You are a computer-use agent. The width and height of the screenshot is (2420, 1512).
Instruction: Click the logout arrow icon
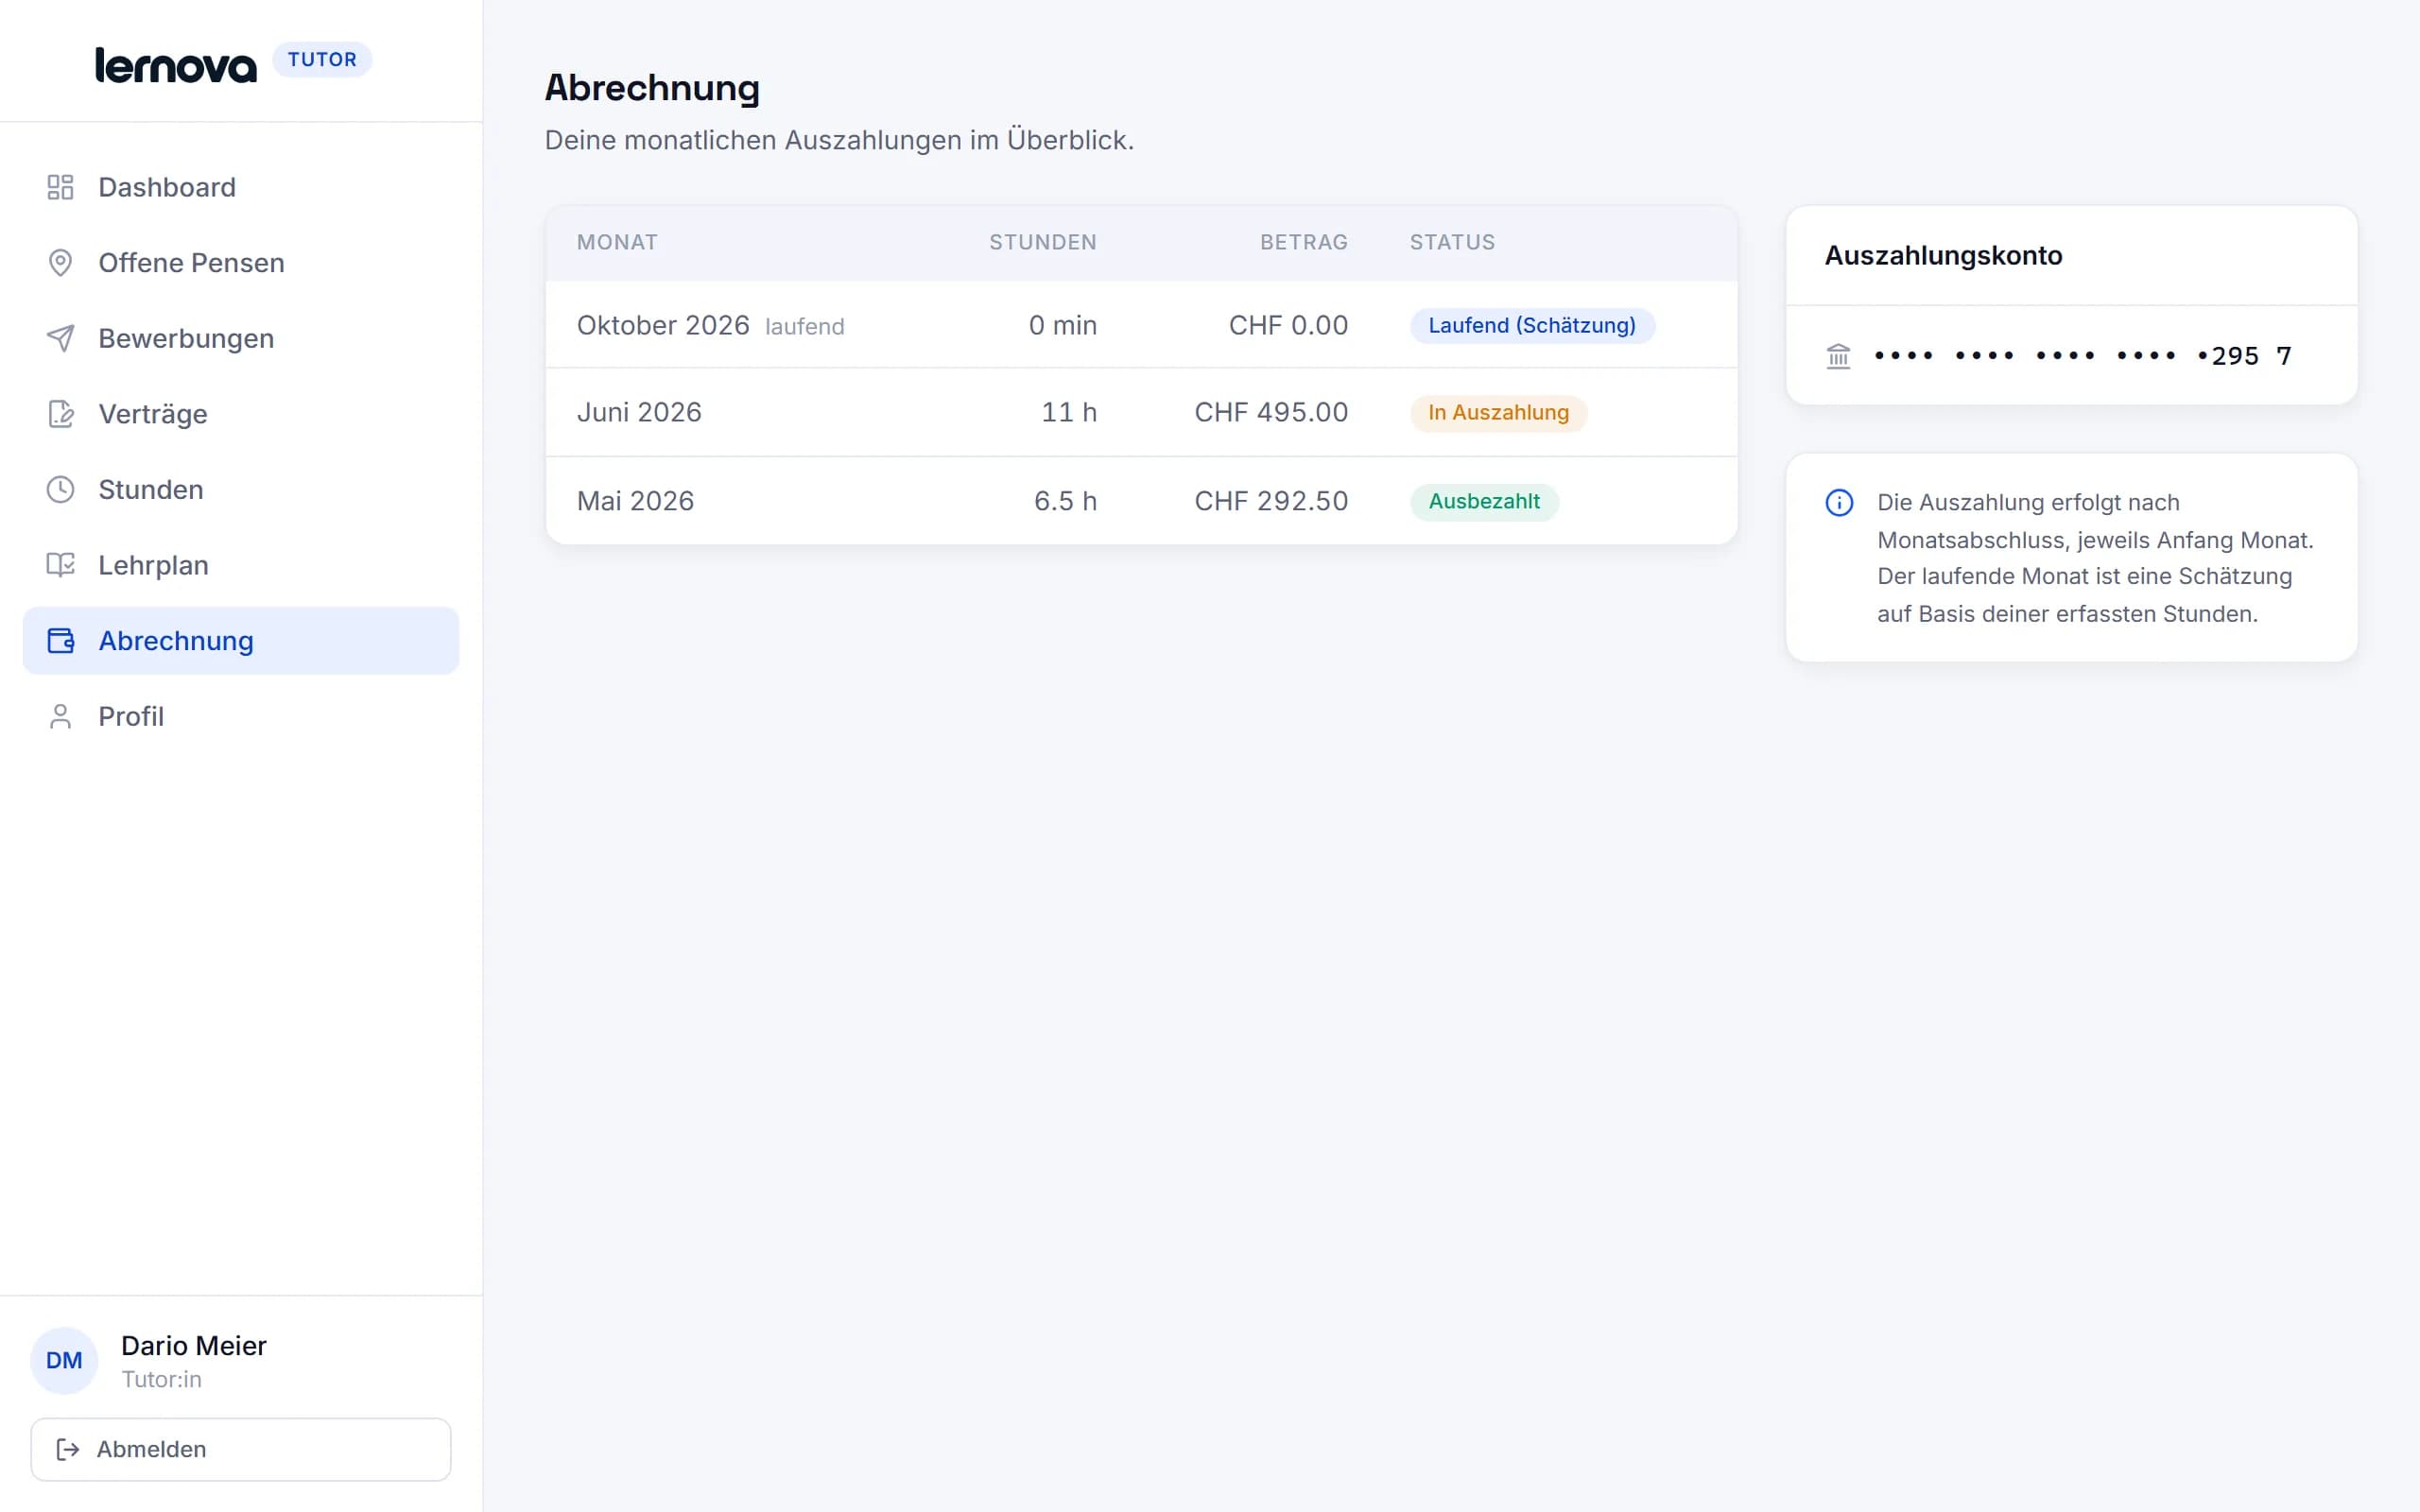[x=67, y=1449]
